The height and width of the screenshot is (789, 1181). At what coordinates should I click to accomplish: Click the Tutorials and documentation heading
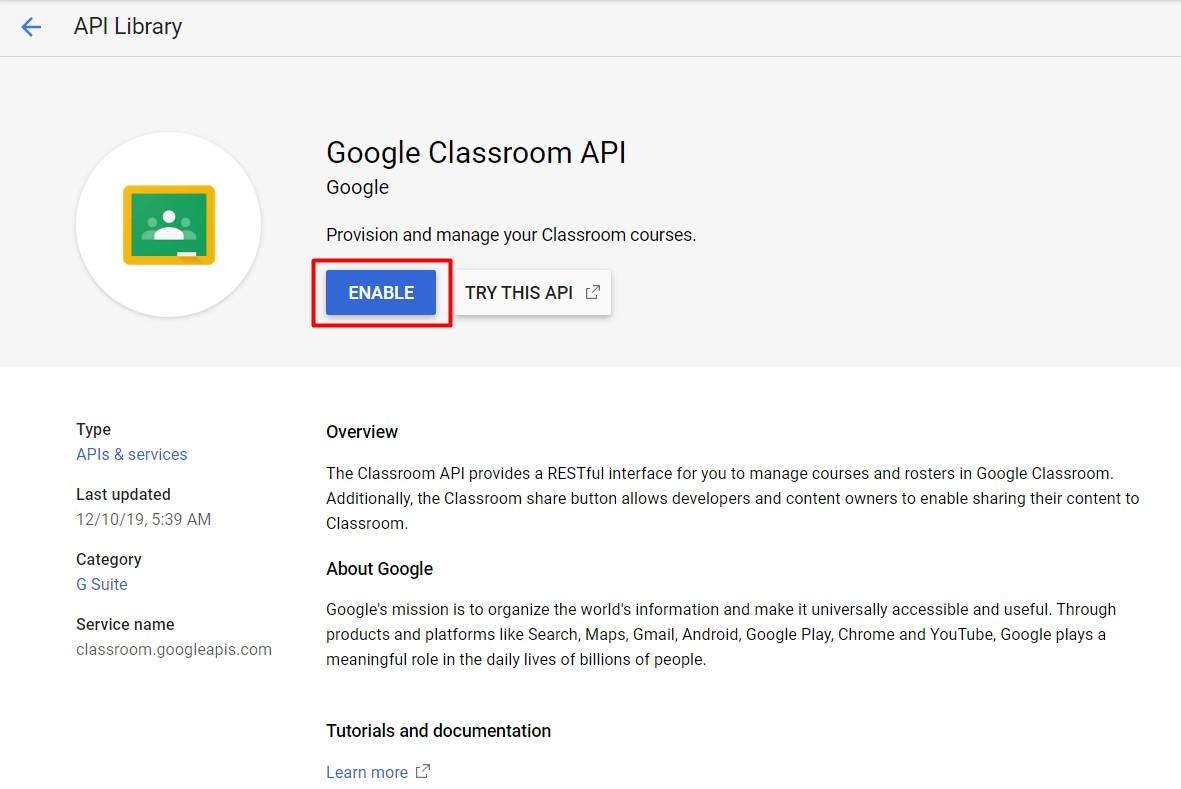coord(438,731)
